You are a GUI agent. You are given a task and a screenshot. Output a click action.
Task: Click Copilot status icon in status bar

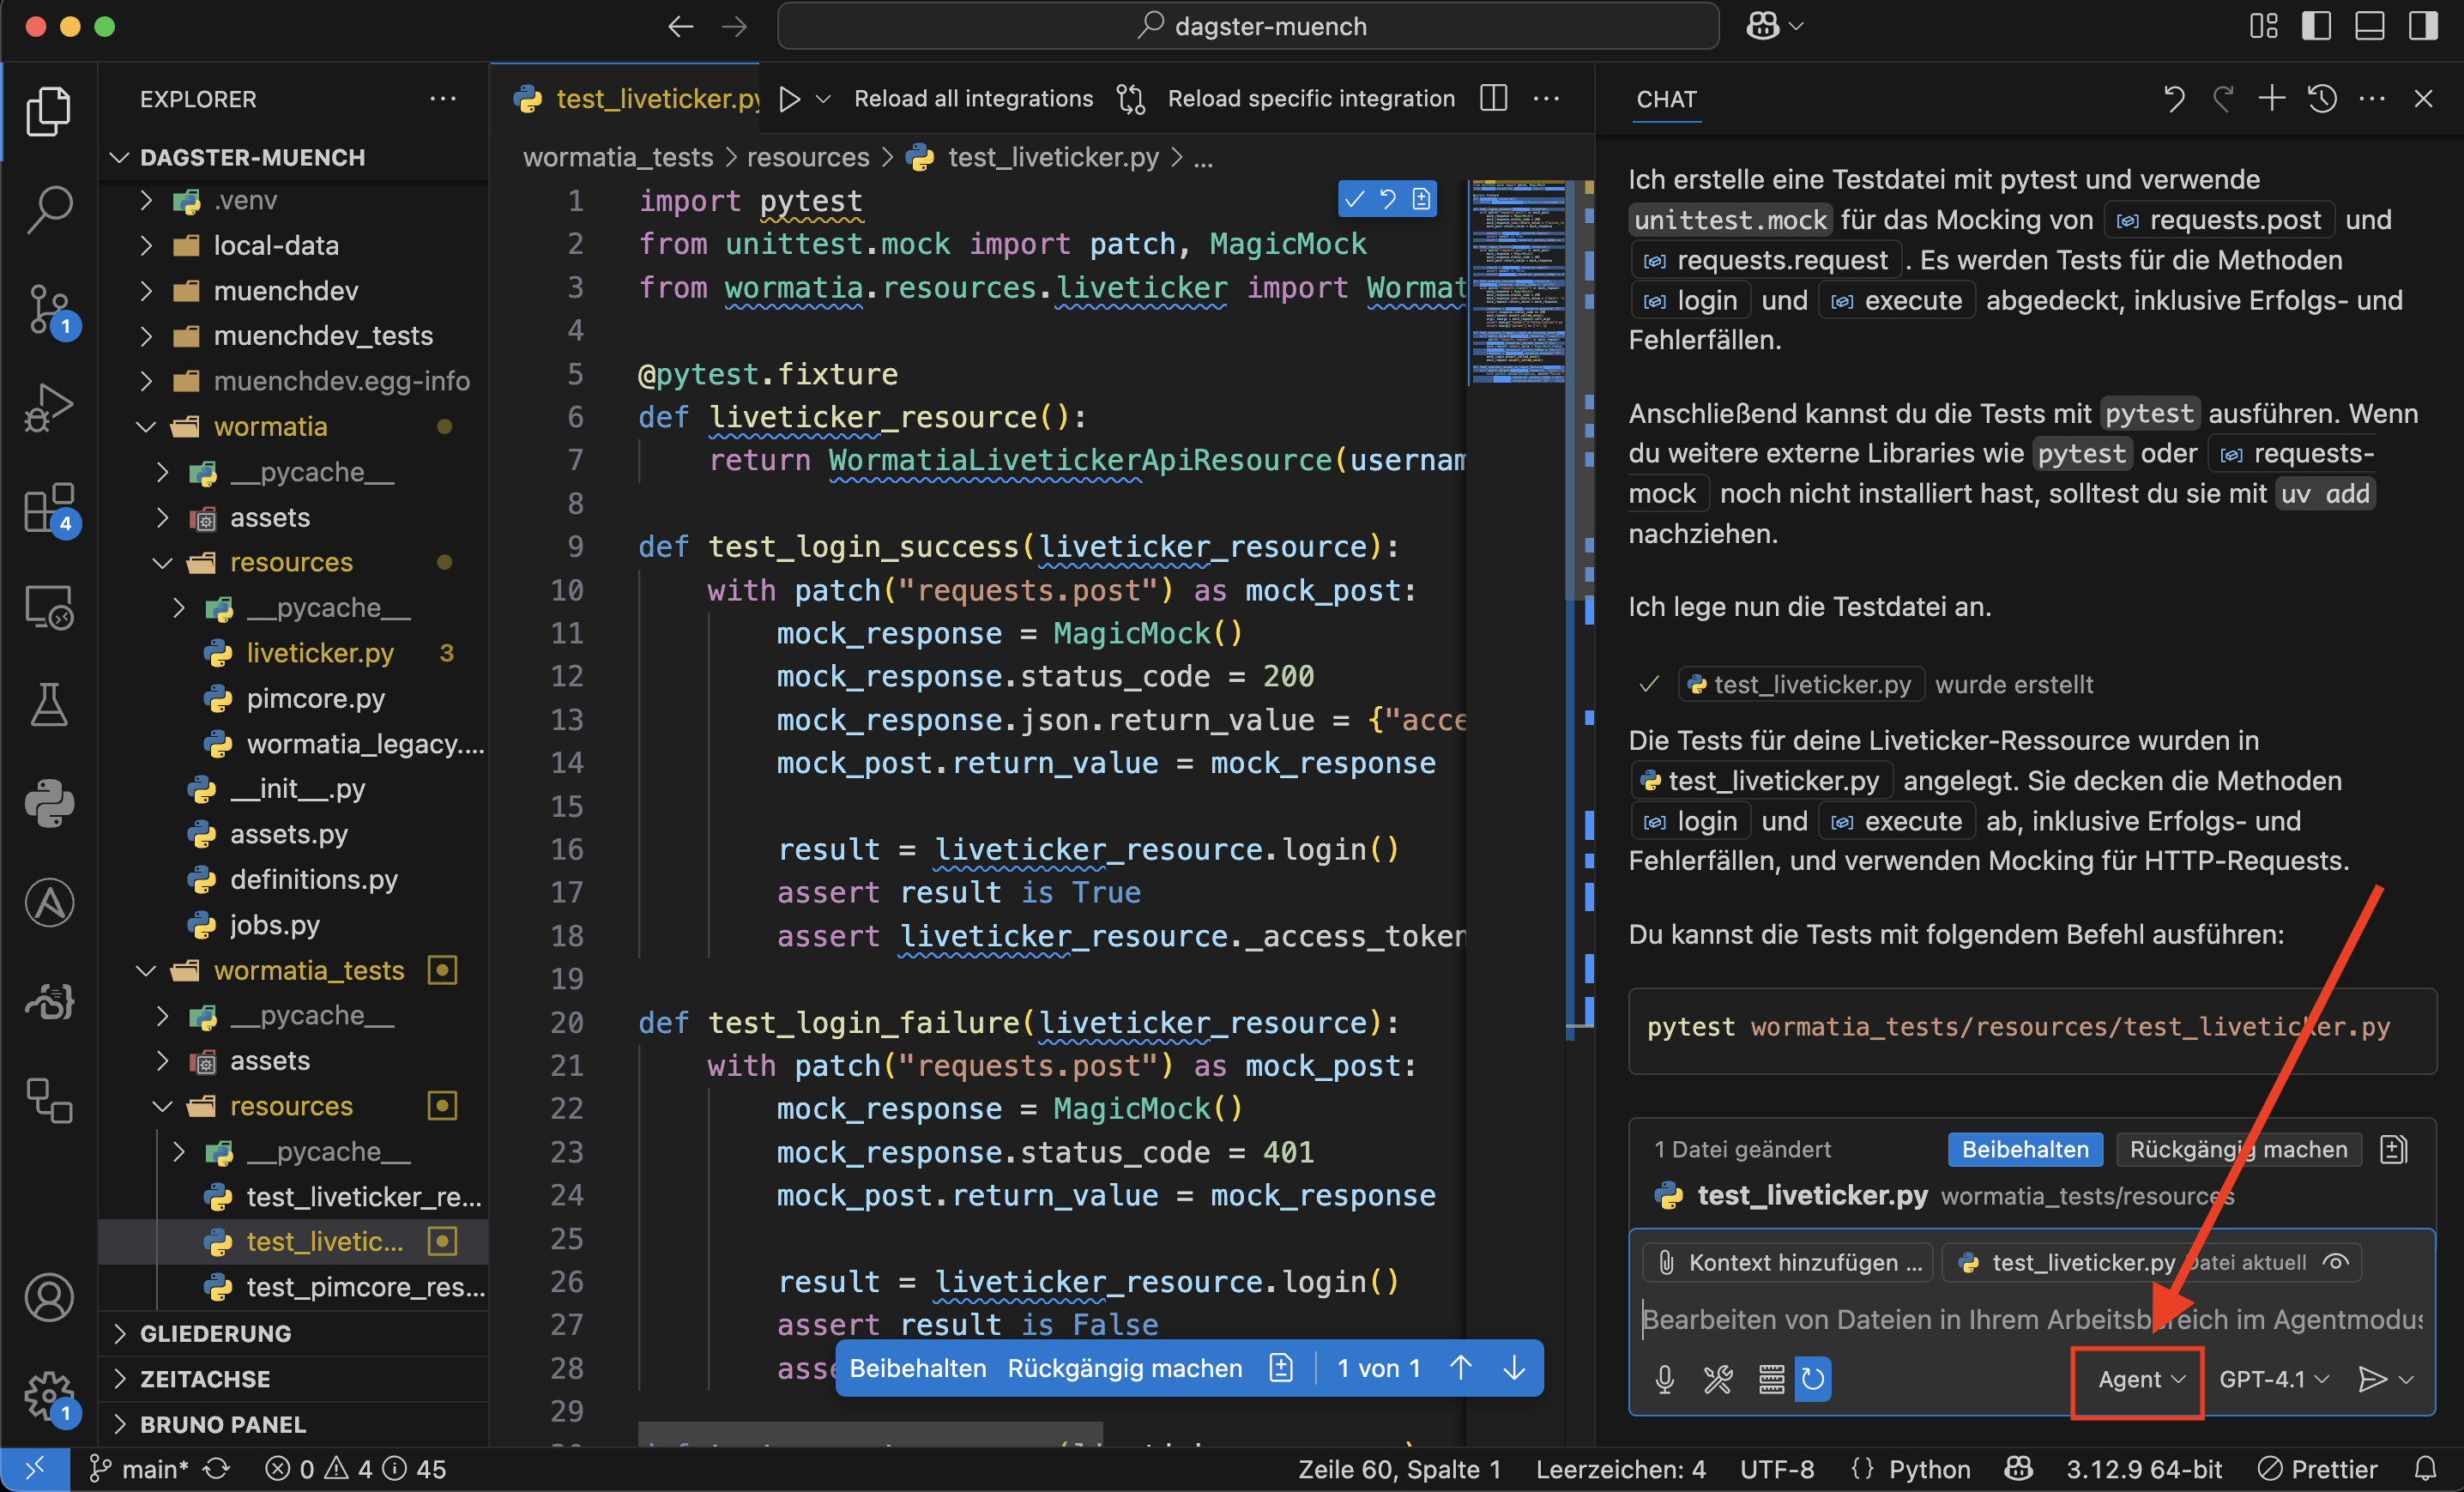[2018, 1468]
